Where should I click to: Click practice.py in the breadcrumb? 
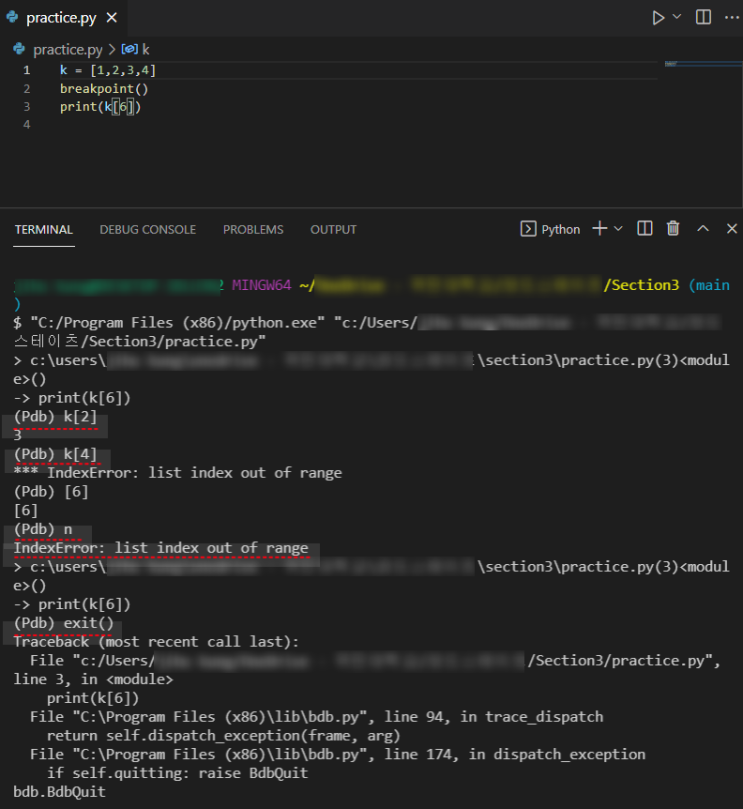point(68,50)
